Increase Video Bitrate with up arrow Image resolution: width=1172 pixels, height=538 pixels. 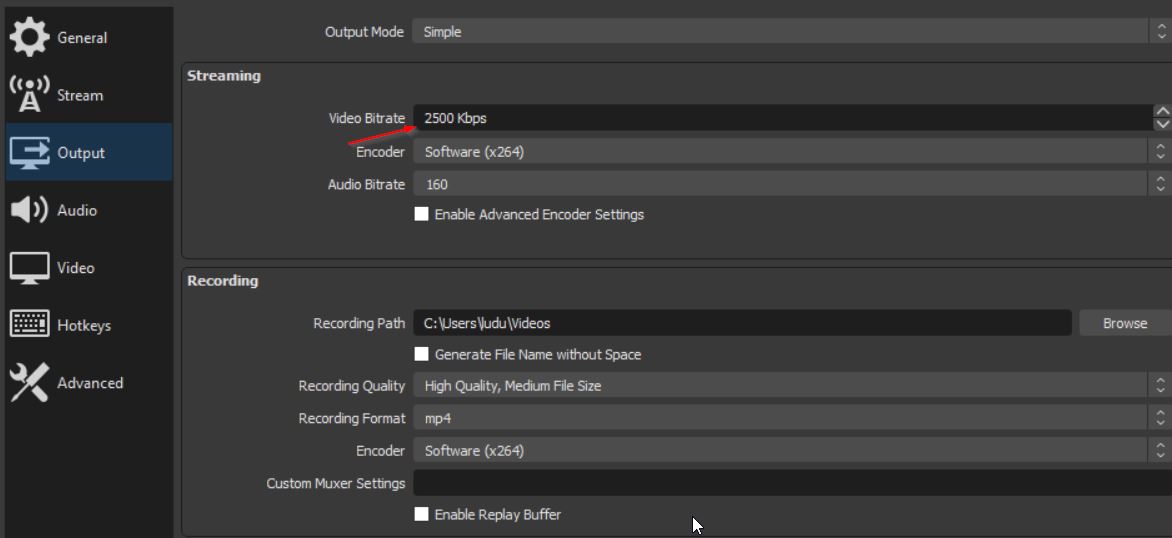click(x=1162, y=111)
